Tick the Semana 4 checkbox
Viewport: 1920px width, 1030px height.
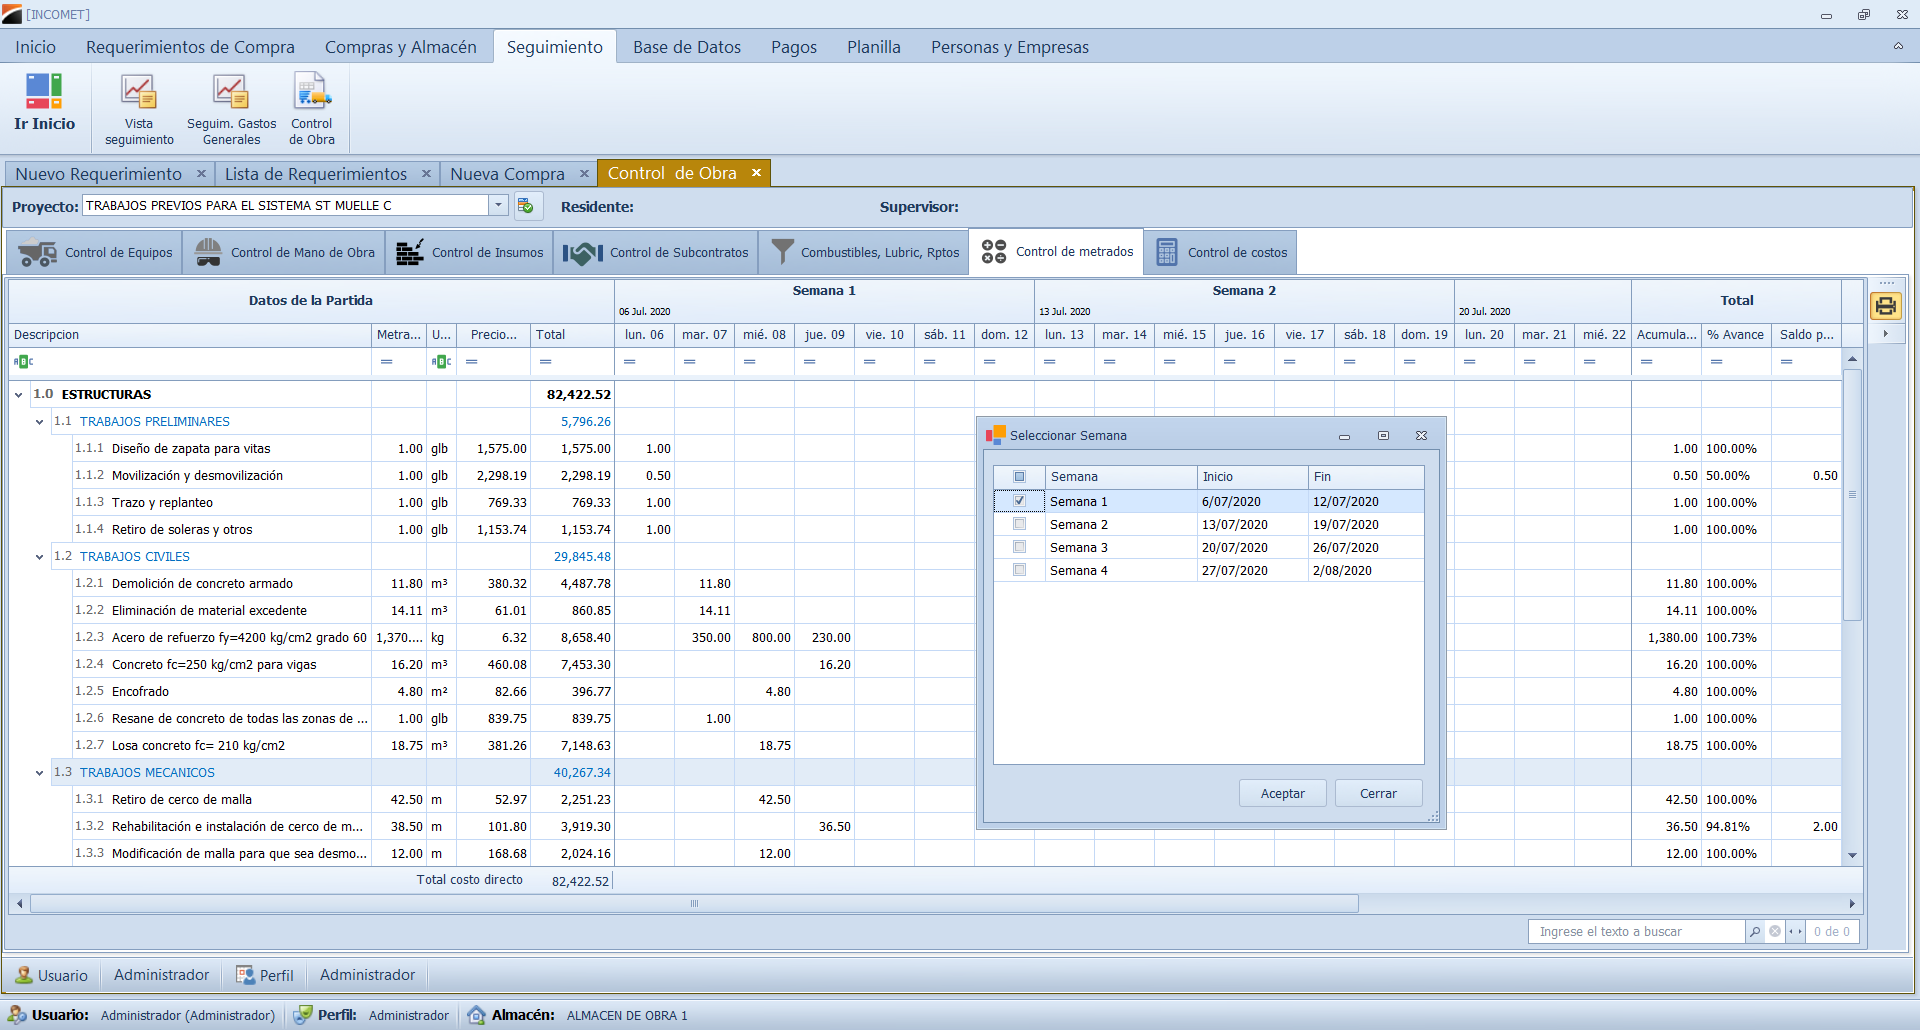(1019, 570)
